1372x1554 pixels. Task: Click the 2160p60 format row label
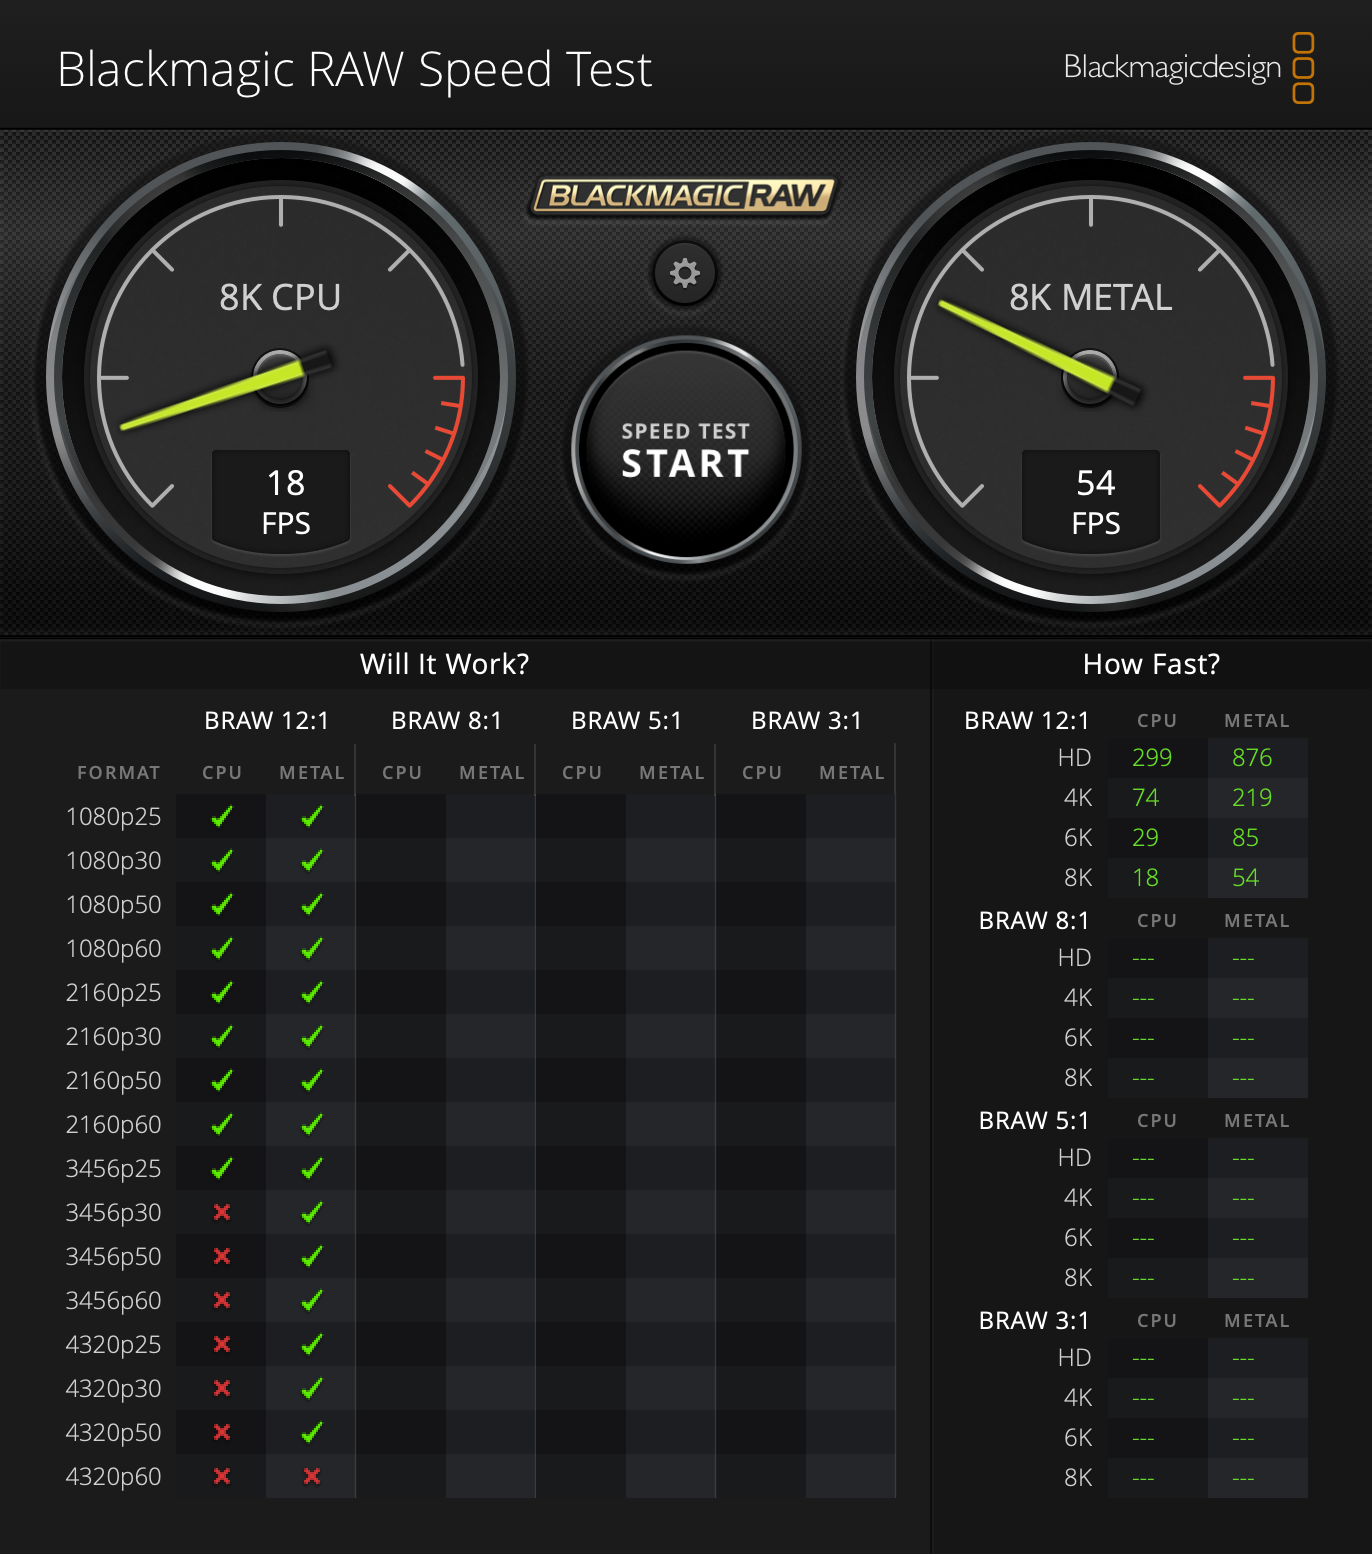[x=113, y=1125]
